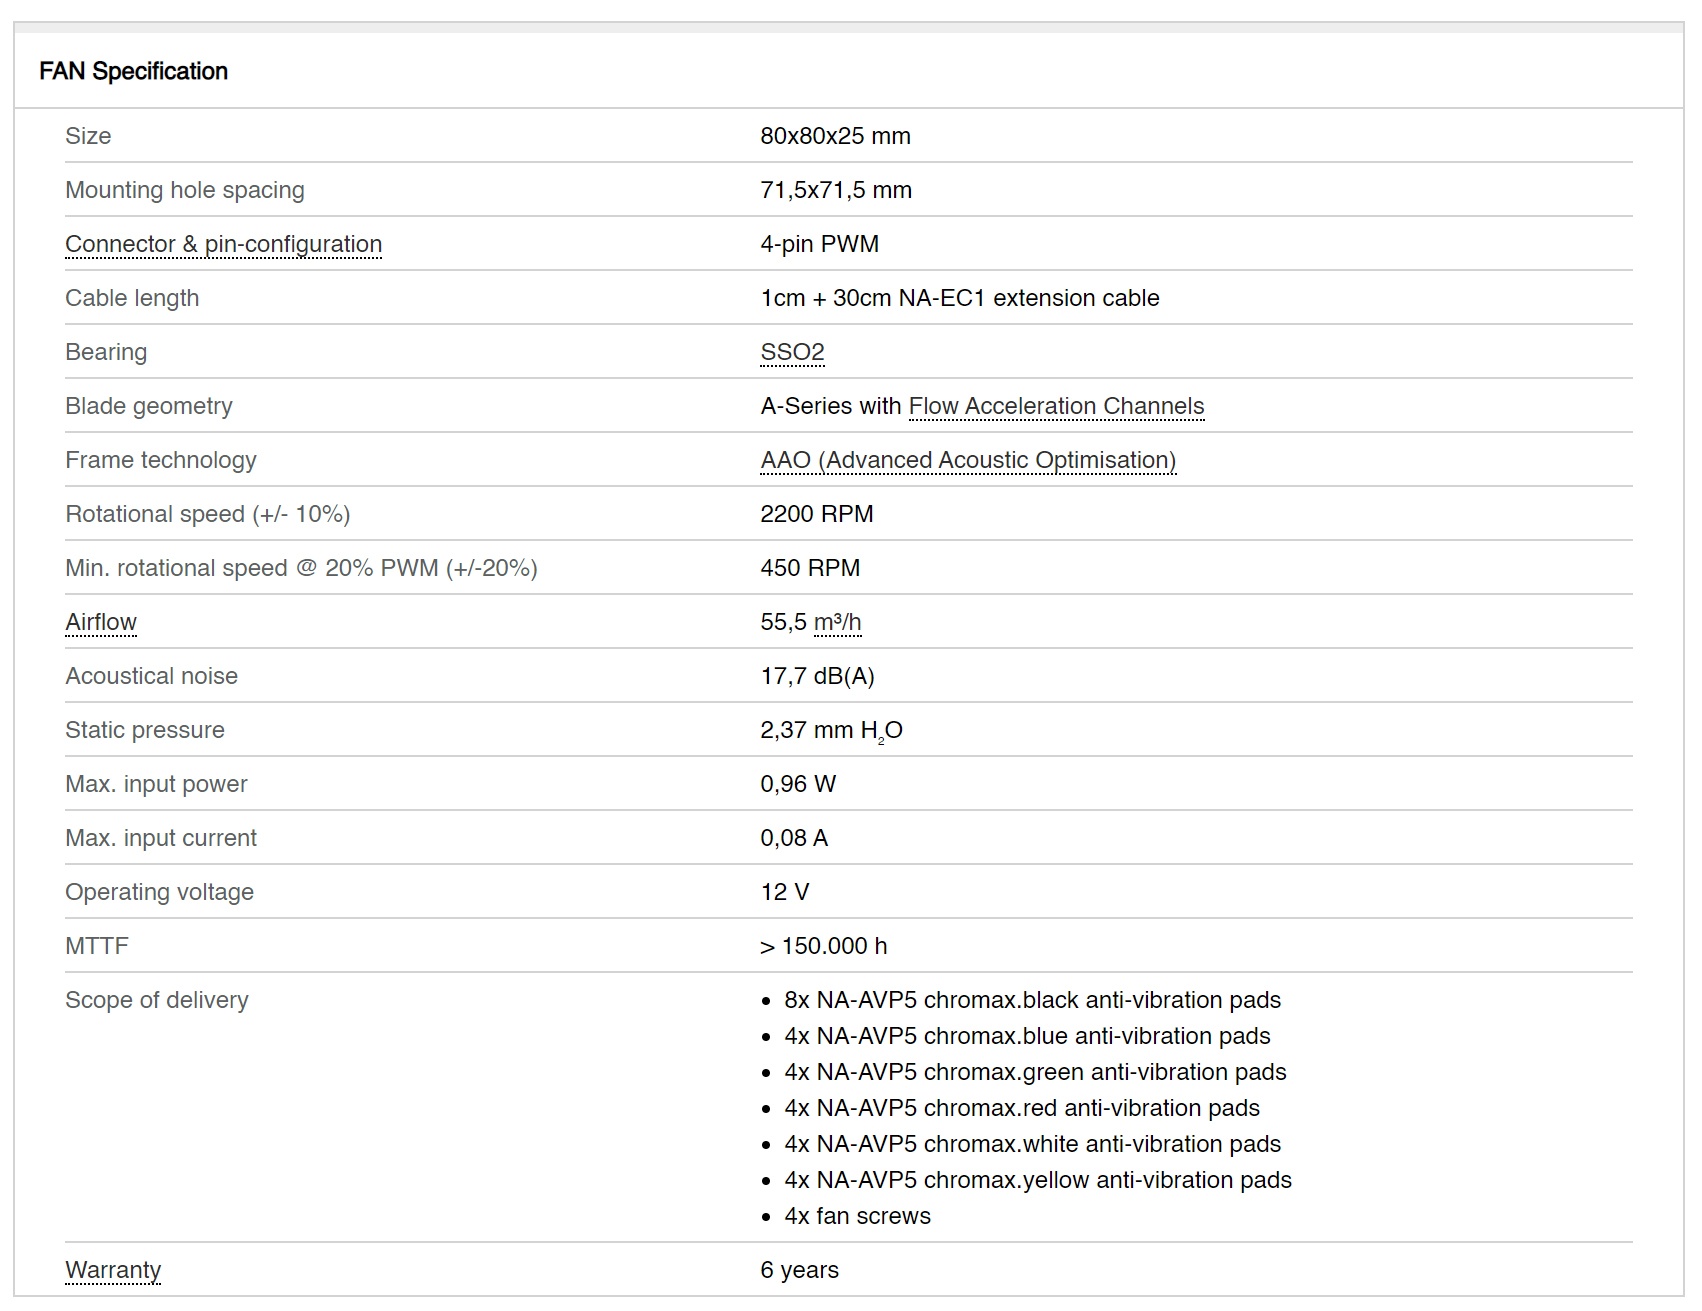Screen dimensions: 1702x1311
Task: Click the SSO2 bearing link
Action: pos(792,352)
